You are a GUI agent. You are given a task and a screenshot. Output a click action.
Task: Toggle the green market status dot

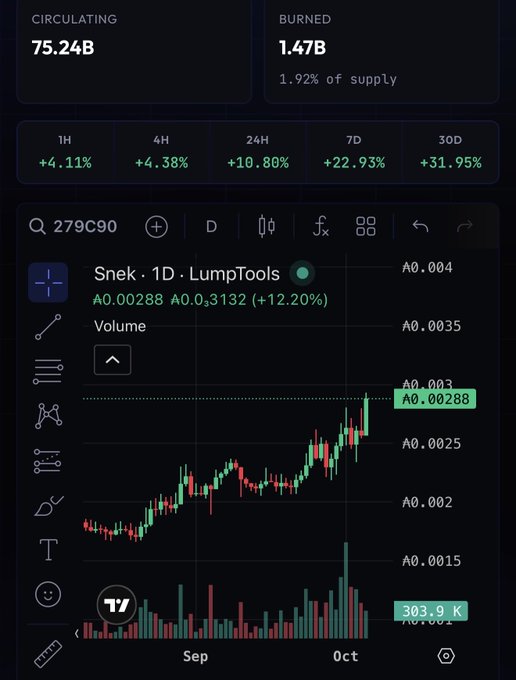[302, 273]
